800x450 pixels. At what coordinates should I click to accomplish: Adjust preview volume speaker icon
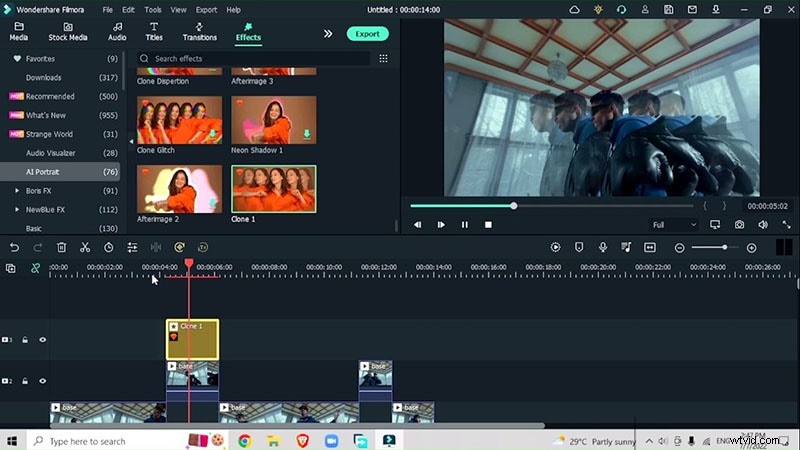tap(763, 224)
